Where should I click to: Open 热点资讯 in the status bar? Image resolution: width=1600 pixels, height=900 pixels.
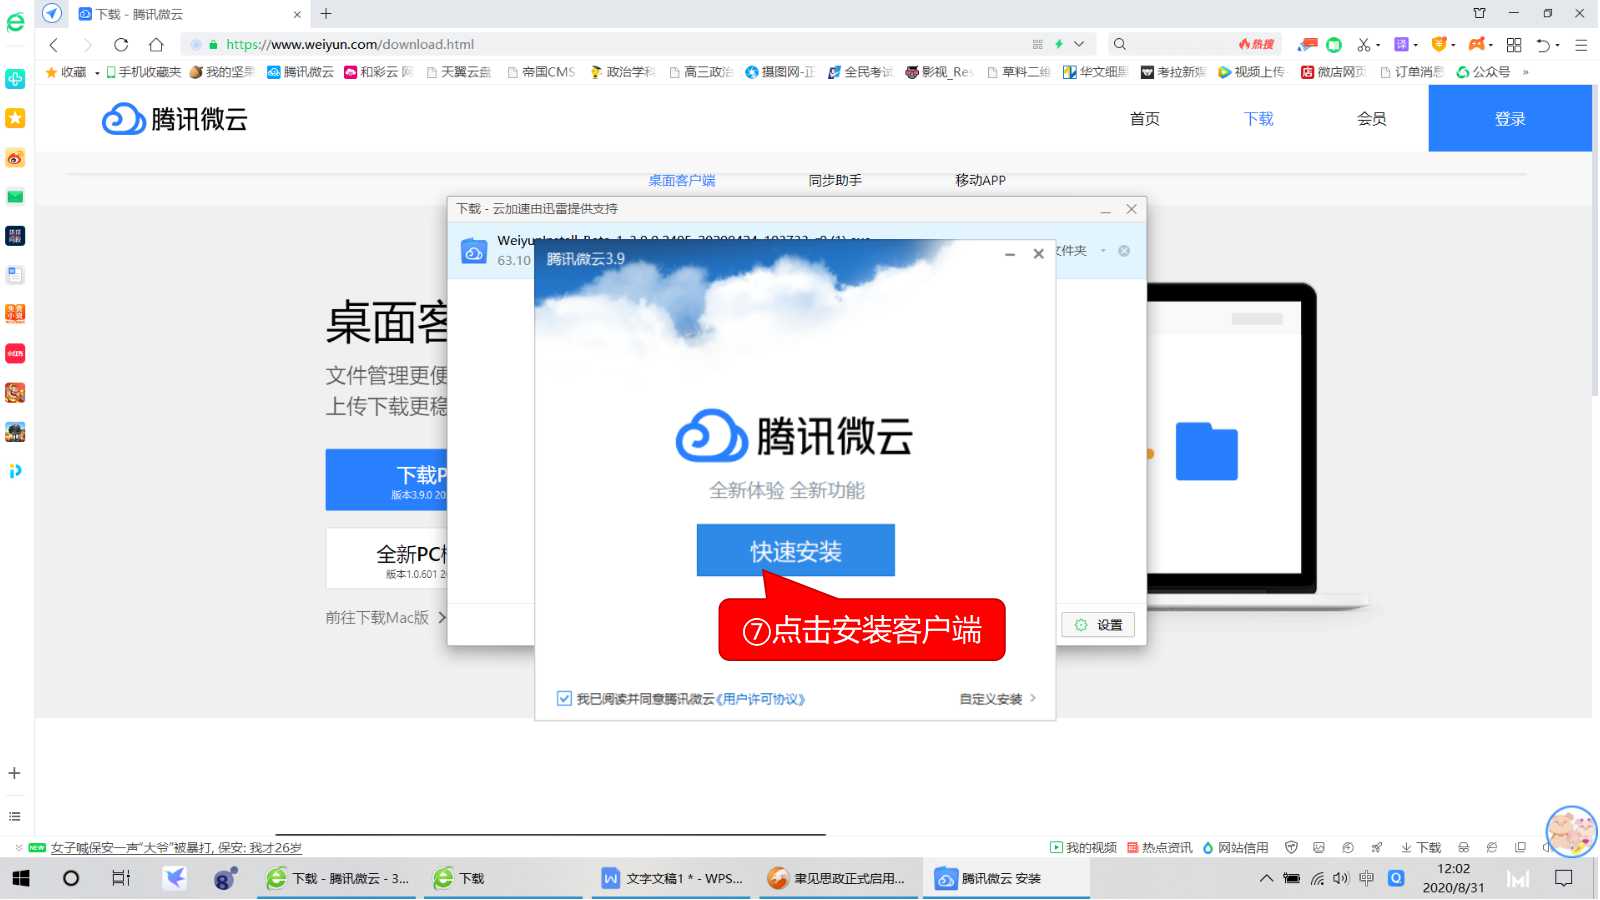click(1159, 847)
